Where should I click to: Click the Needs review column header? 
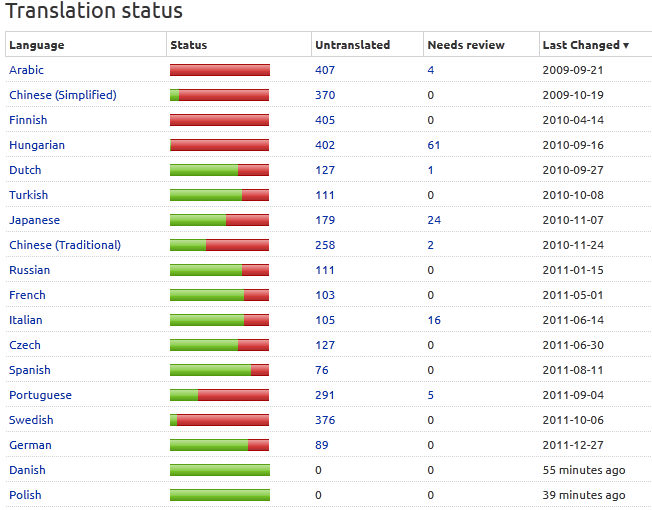tap(465, 45)
